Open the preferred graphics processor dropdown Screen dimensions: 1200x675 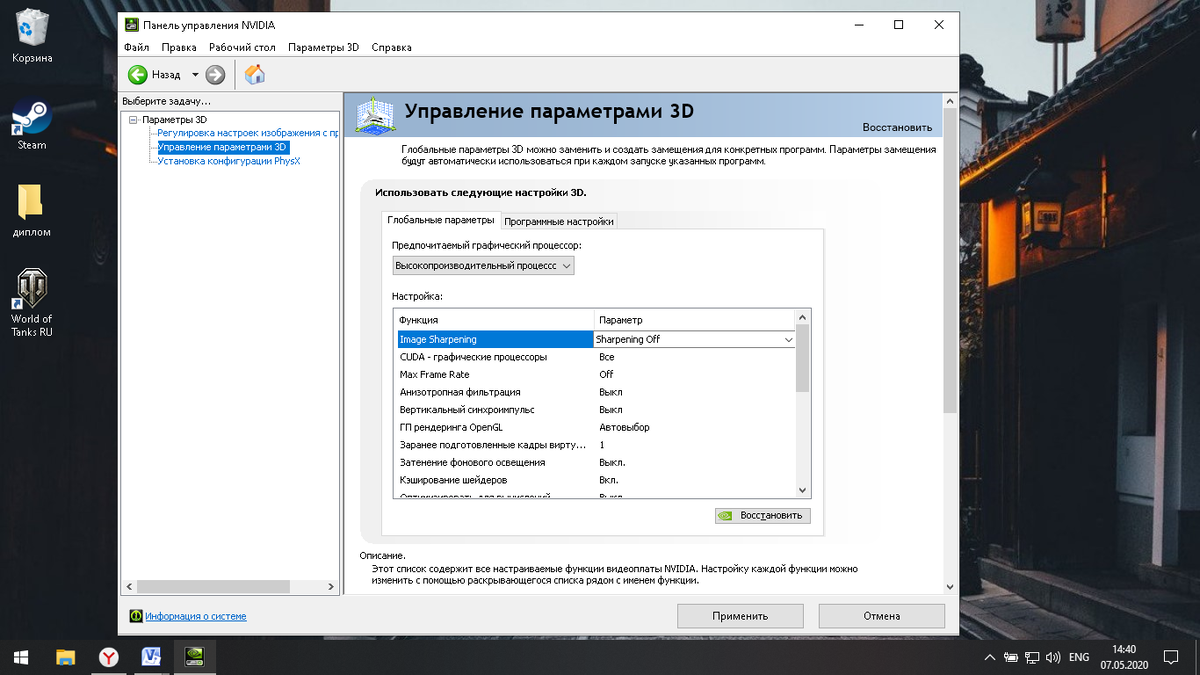pos(567,265)
